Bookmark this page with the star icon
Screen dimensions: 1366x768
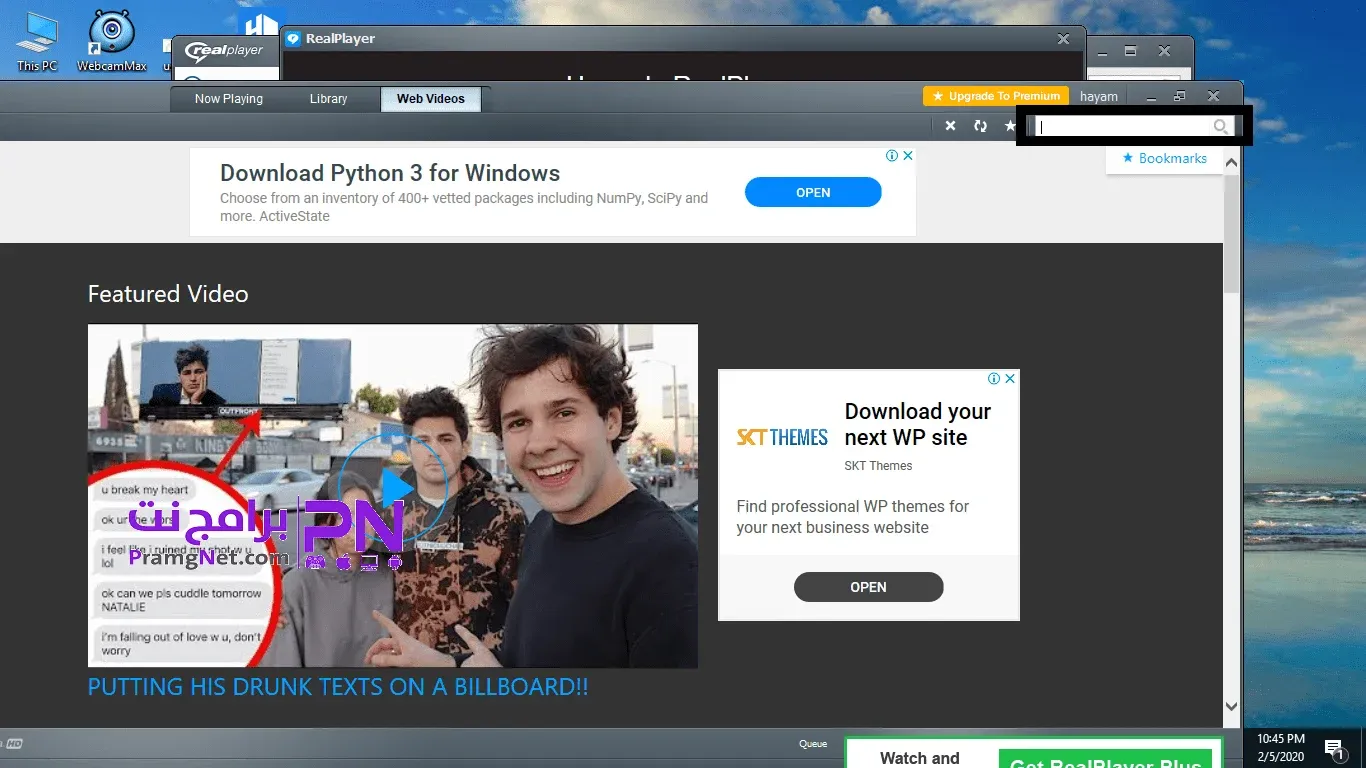tap(1010, 126)
